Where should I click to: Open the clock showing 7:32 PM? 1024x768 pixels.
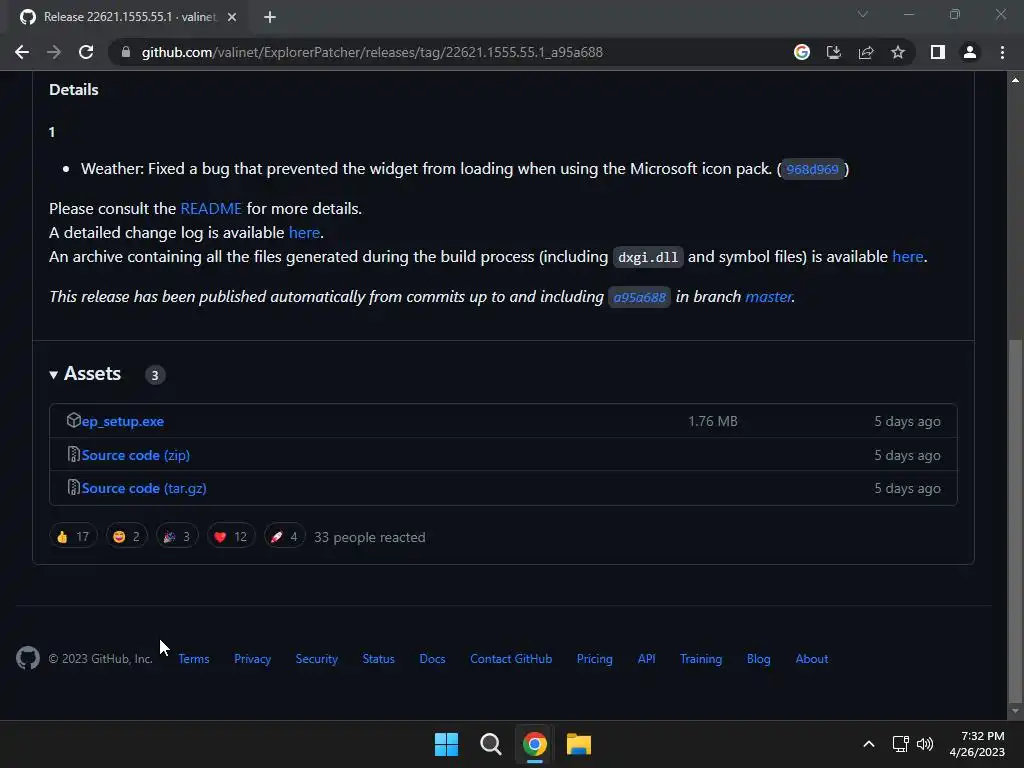(977, 744)
